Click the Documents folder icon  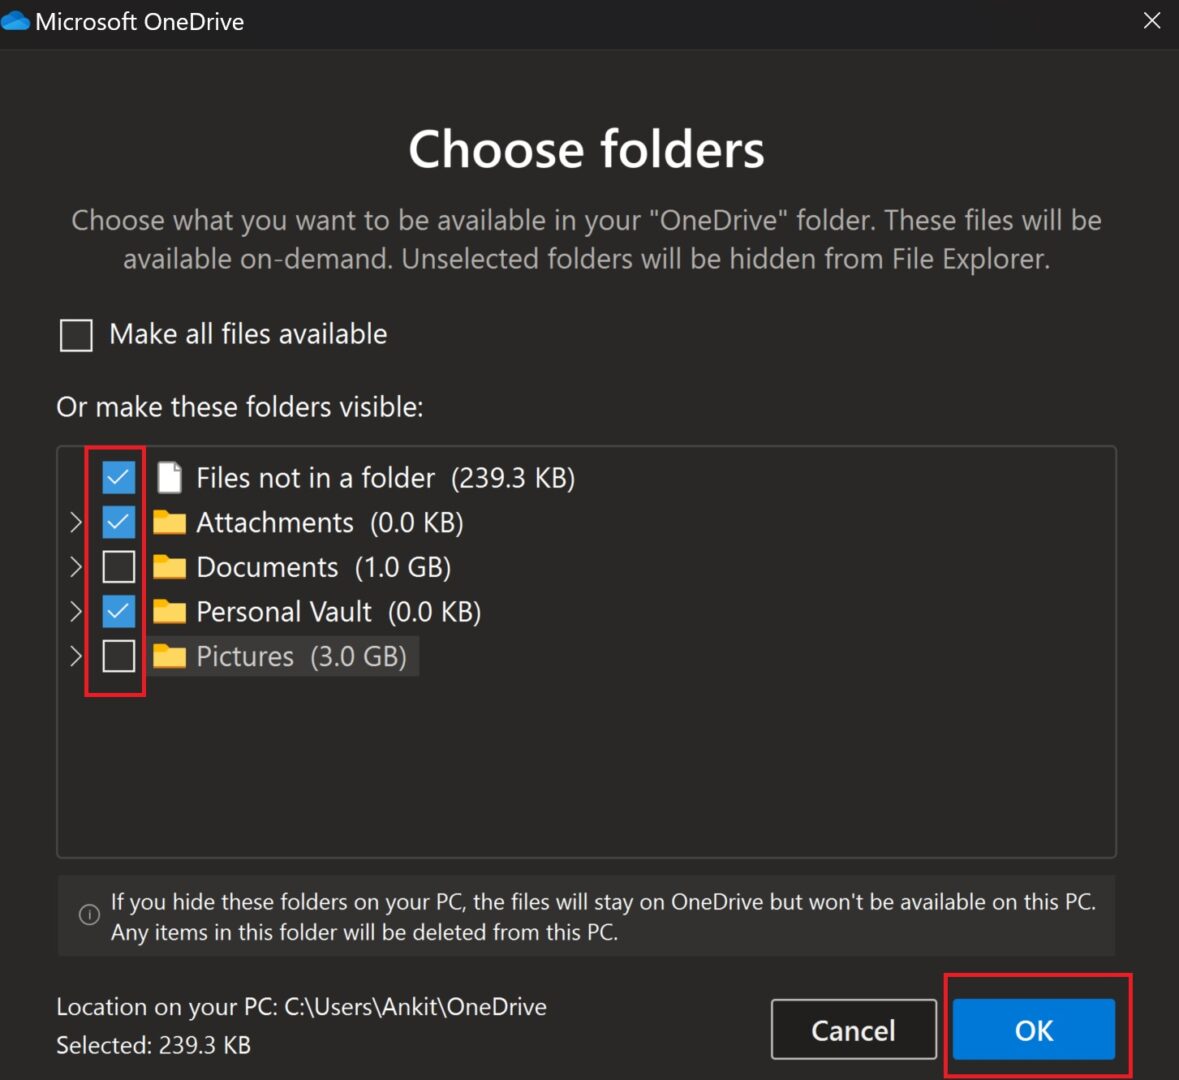coord(169,567)
